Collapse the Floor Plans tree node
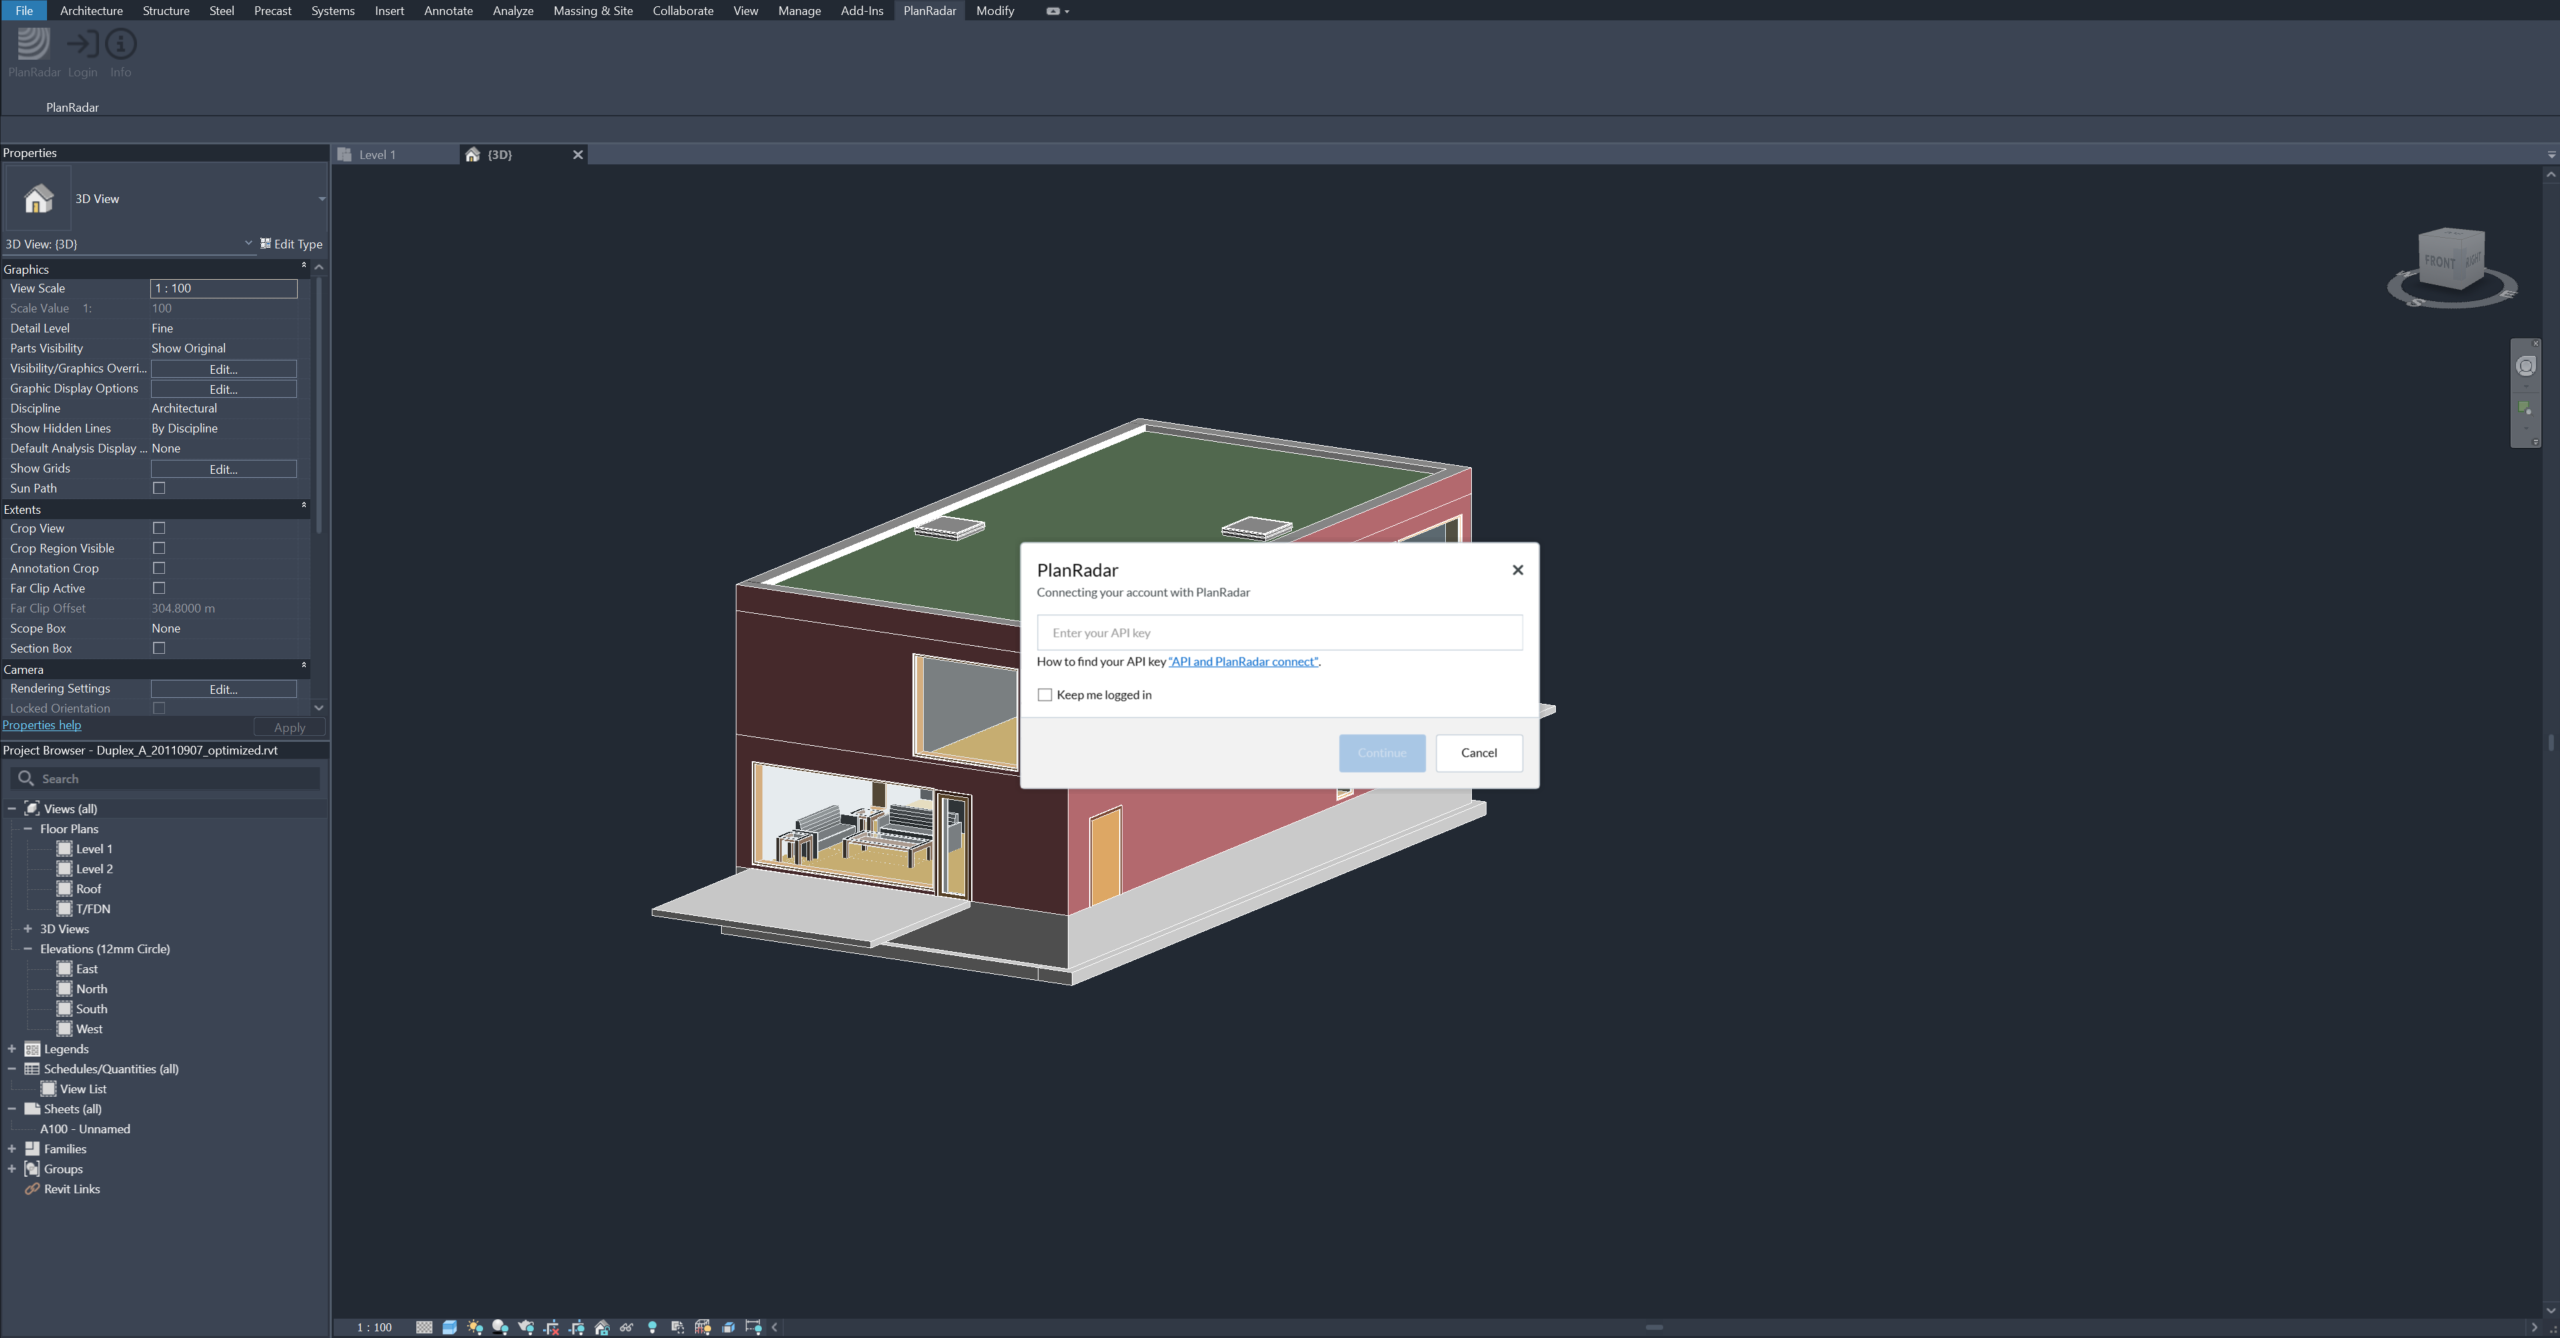2560x1338 pixels. [28, 829]
